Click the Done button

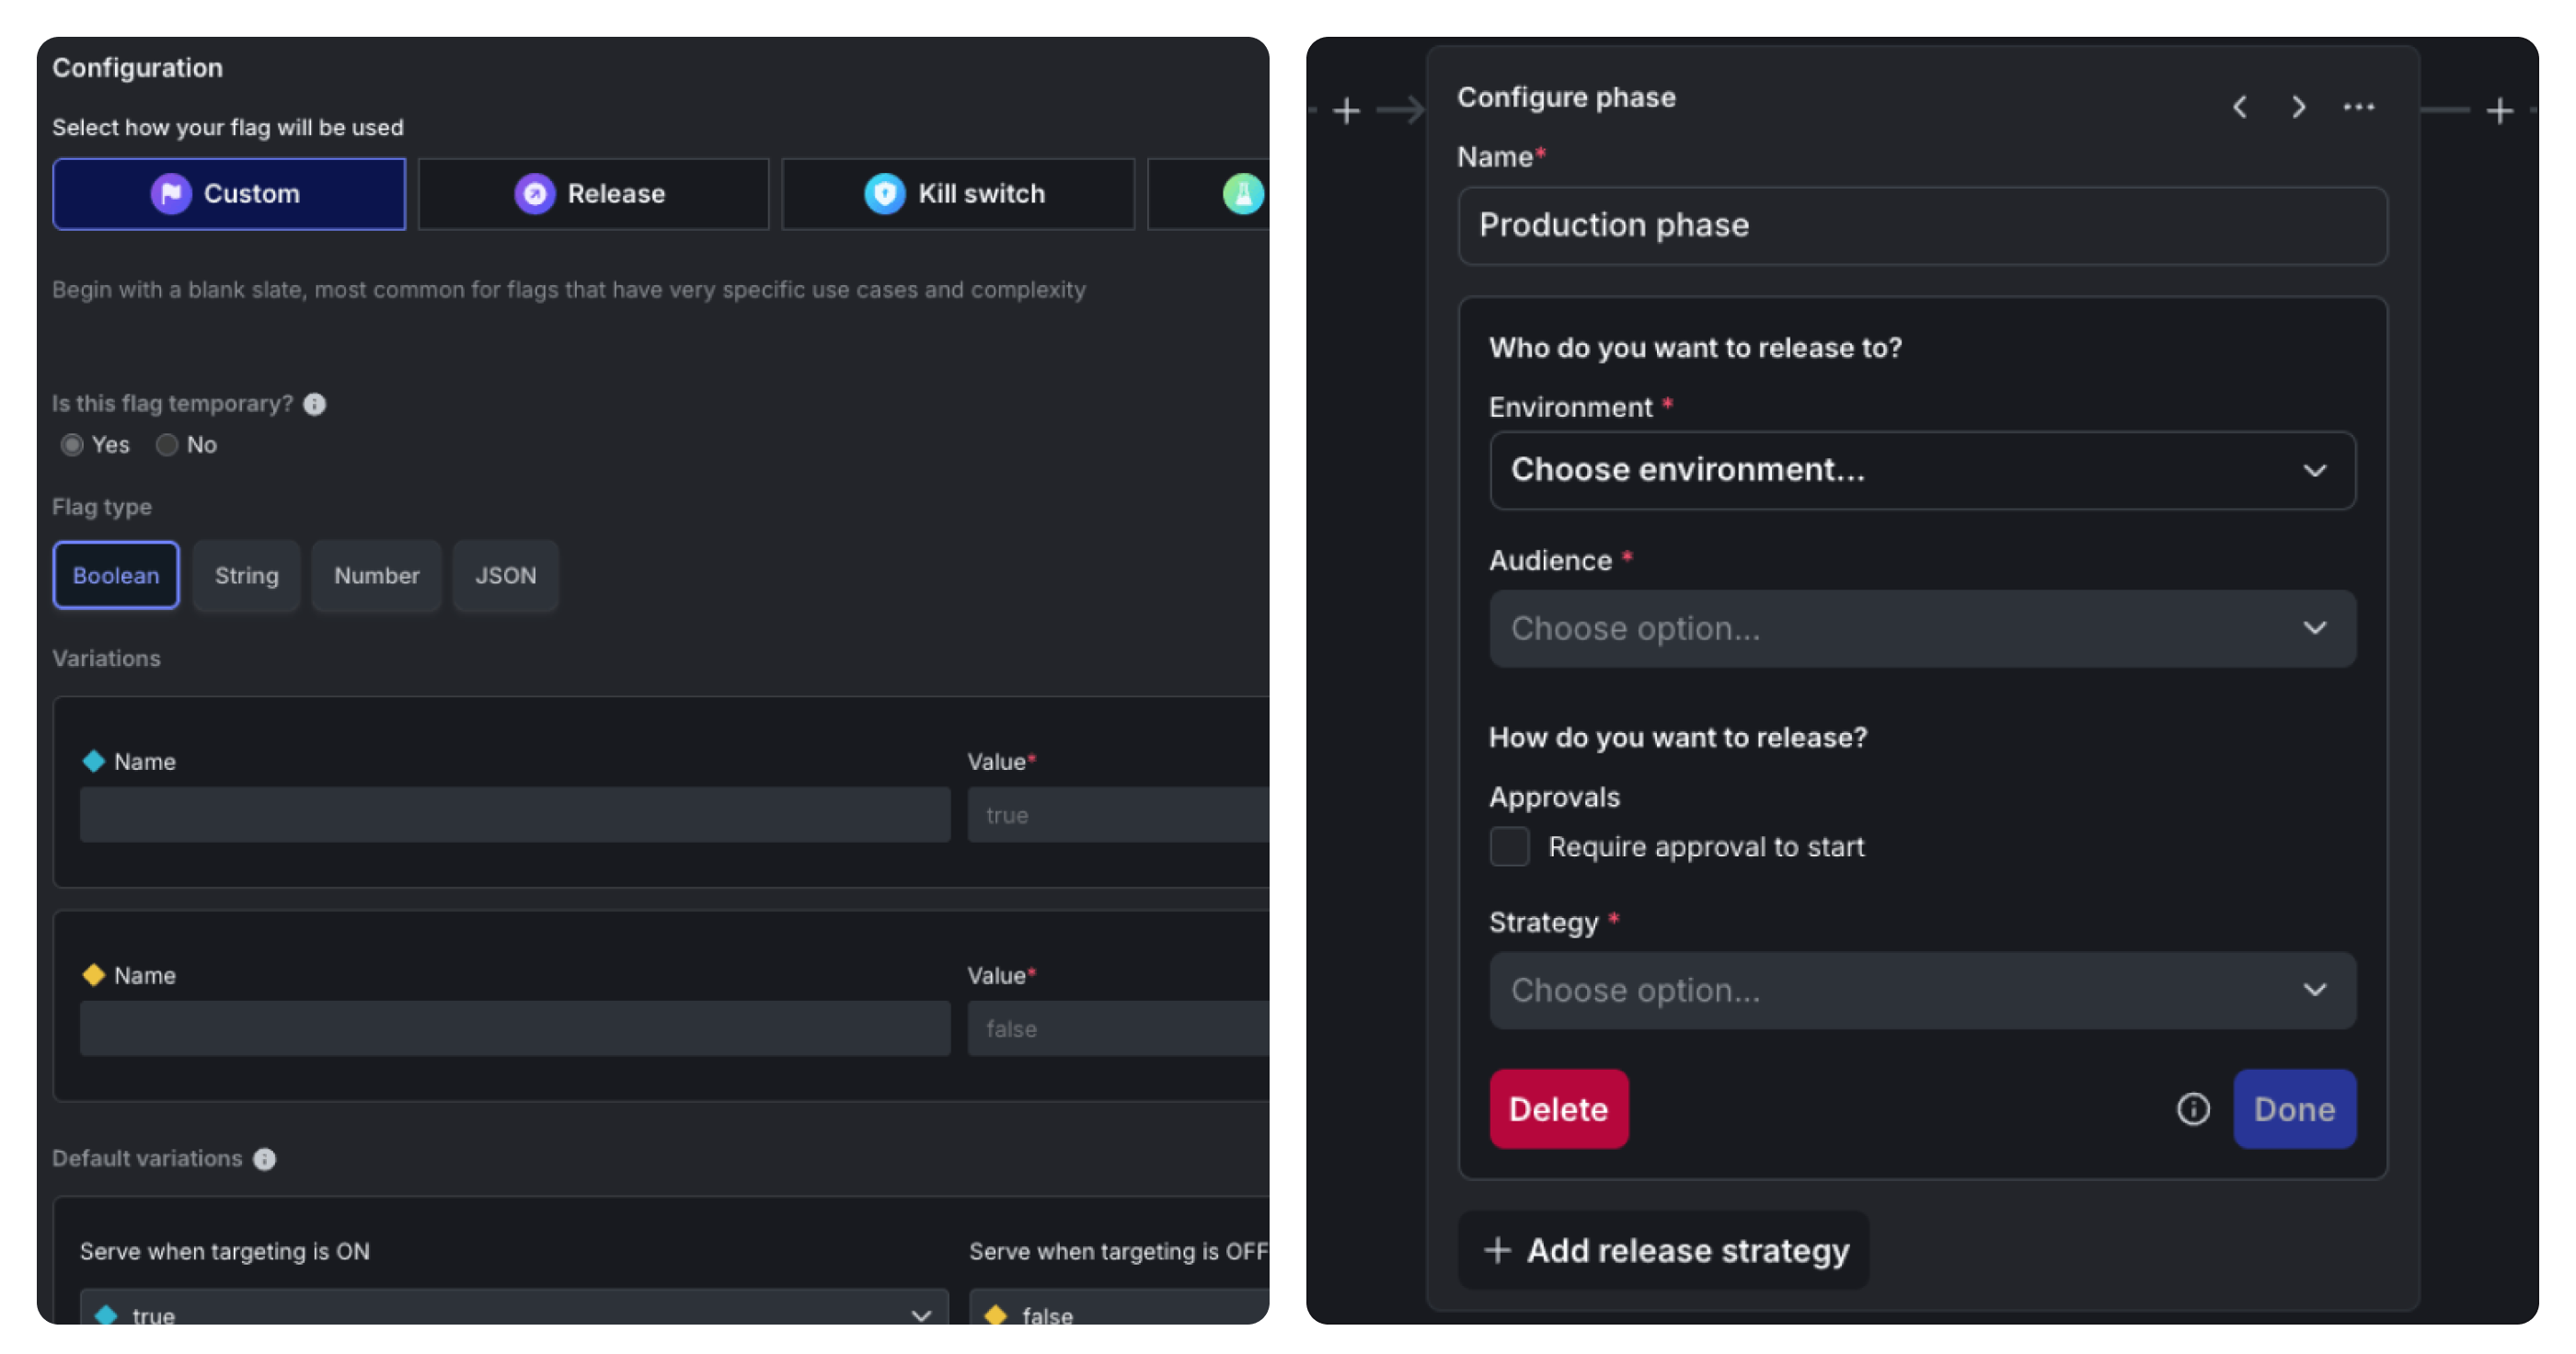pos(2294,1110)
